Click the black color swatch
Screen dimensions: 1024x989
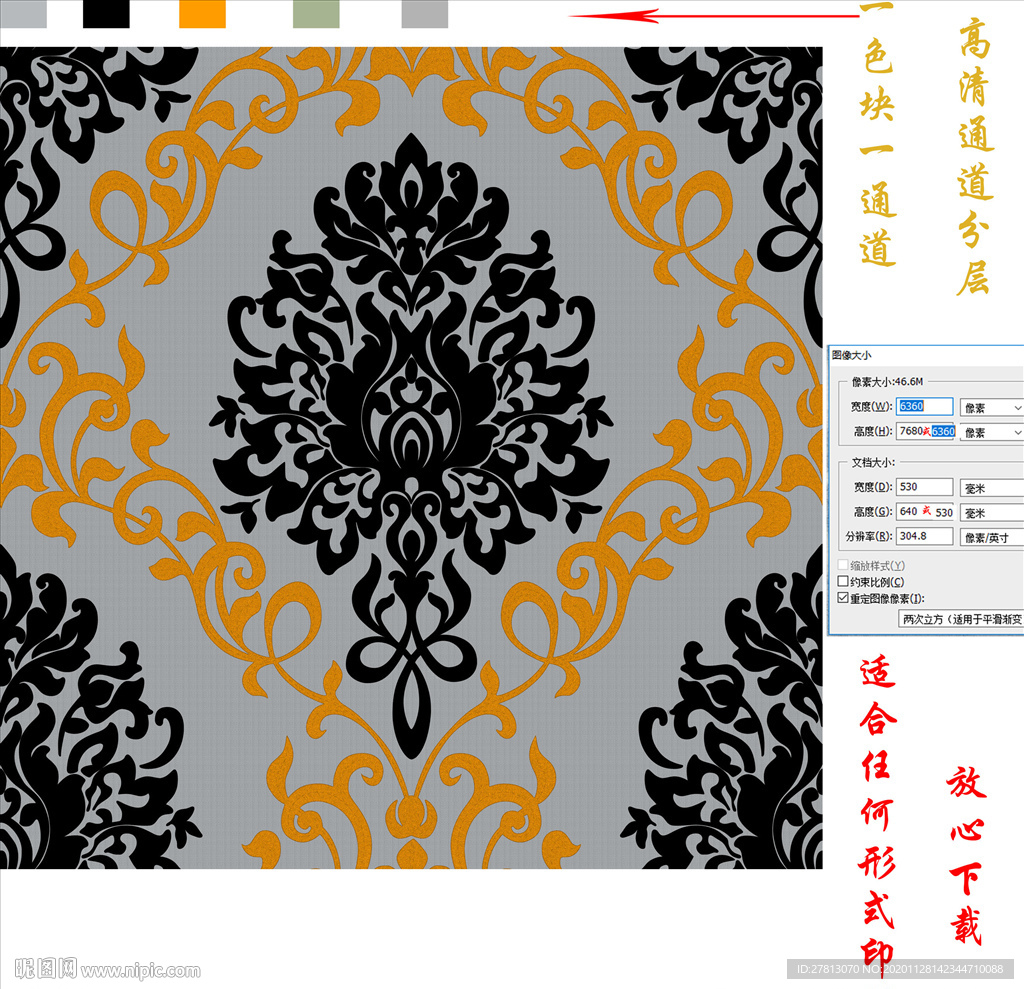[106, 14]
